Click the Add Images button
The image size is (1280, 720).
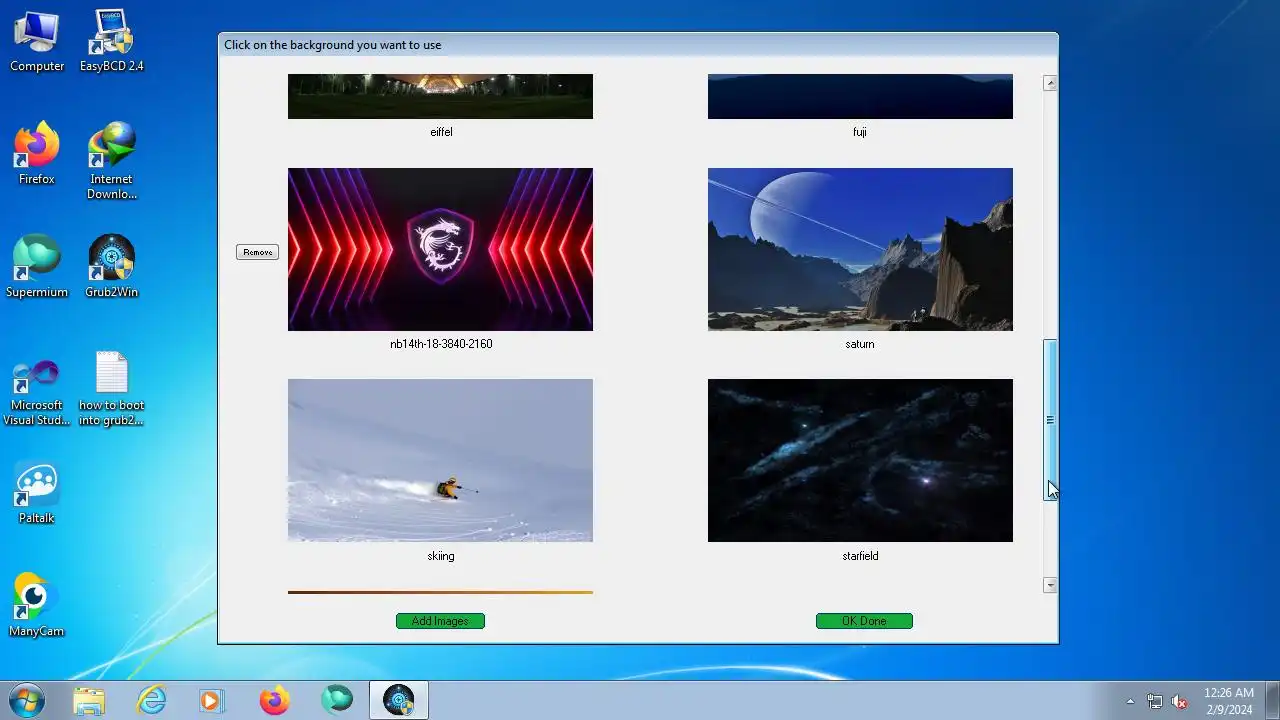[440, 621]
